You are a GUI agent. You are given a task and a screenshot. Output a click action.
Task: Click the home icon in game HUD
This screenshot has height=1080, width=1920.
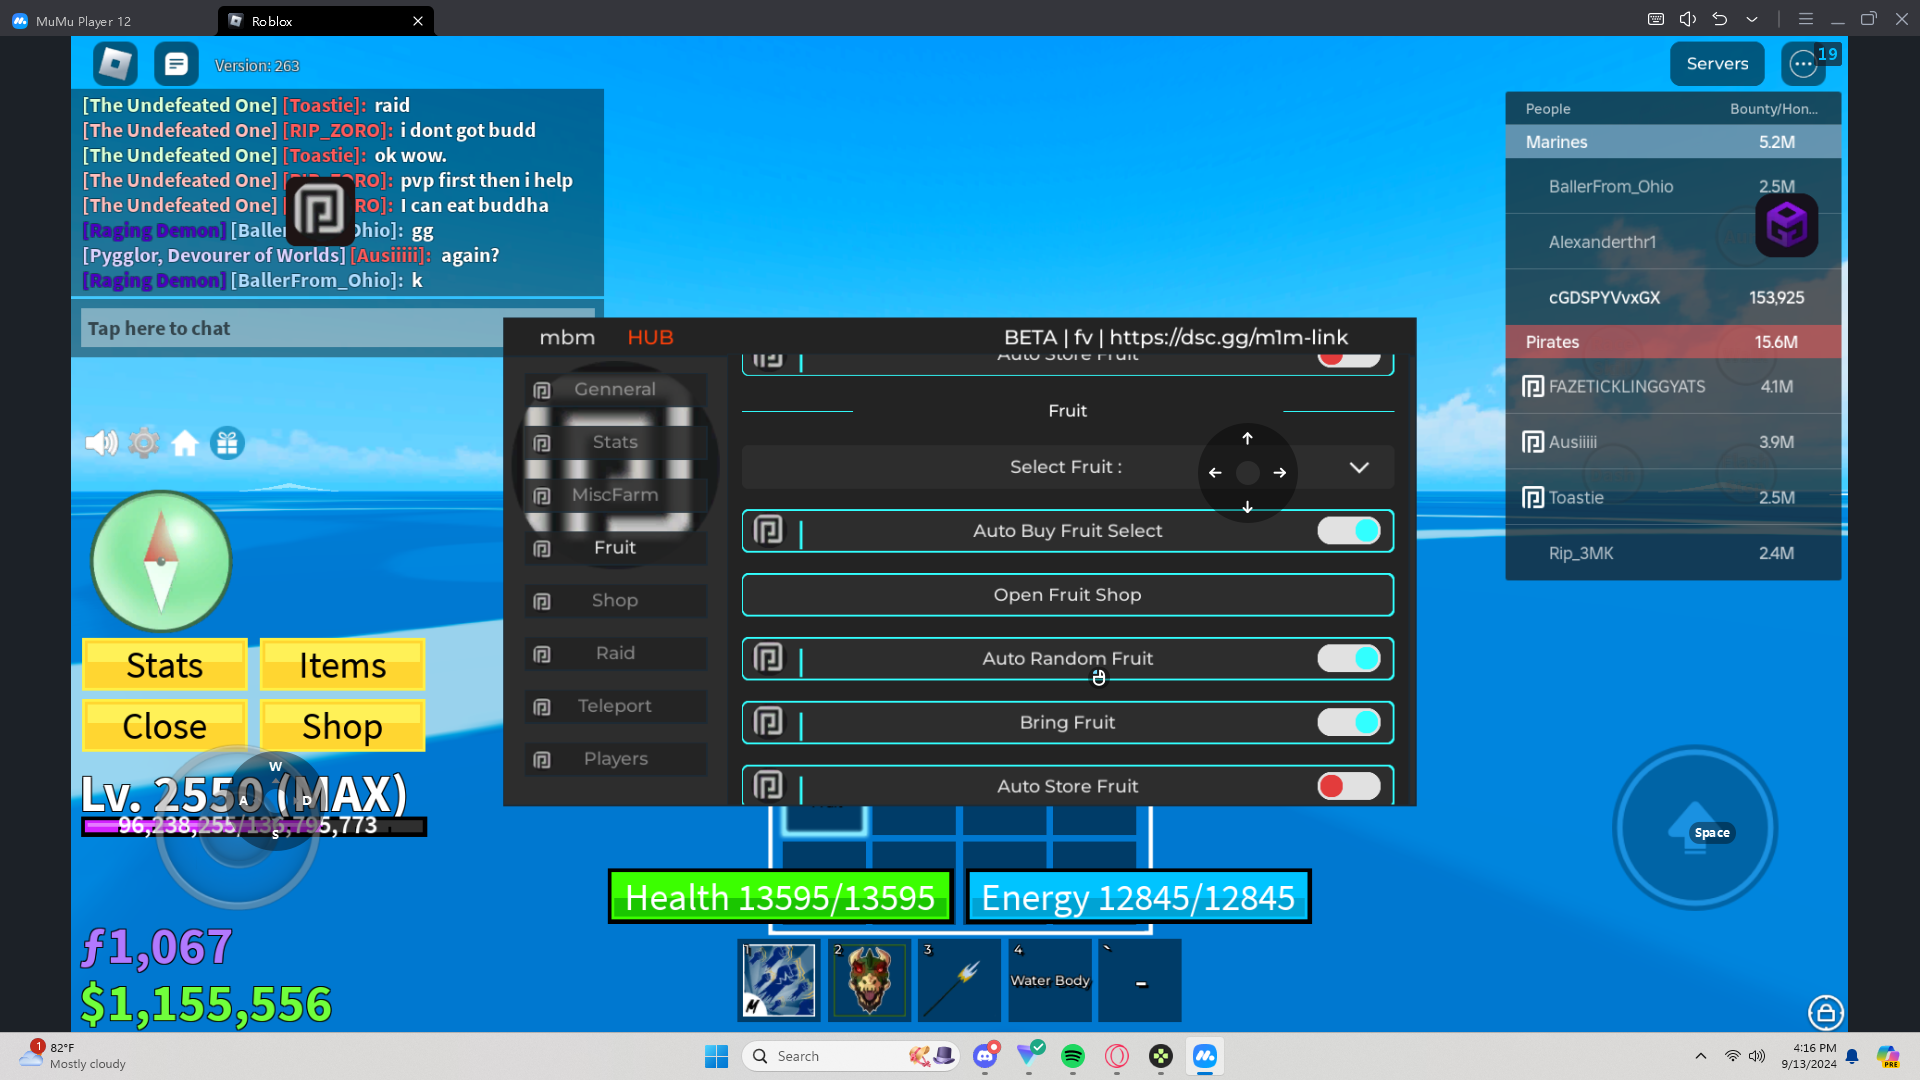click(185, 442)
